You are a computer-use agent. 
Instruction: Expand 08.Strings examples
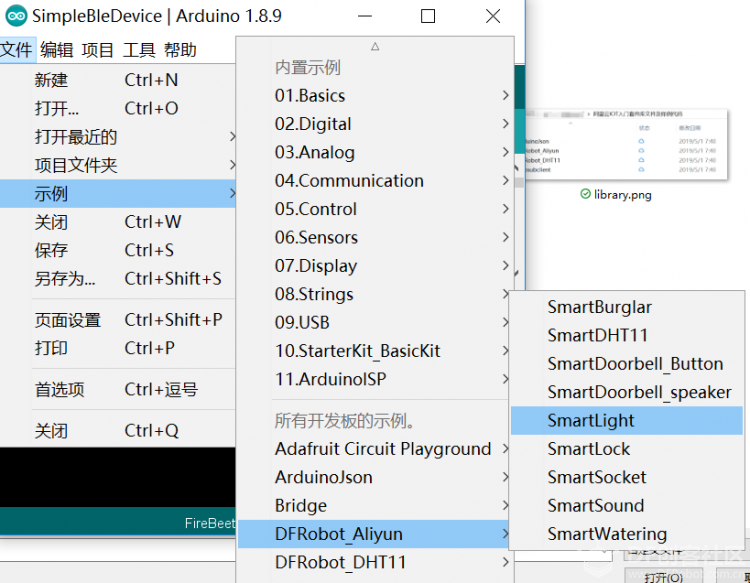coord(375,294)
